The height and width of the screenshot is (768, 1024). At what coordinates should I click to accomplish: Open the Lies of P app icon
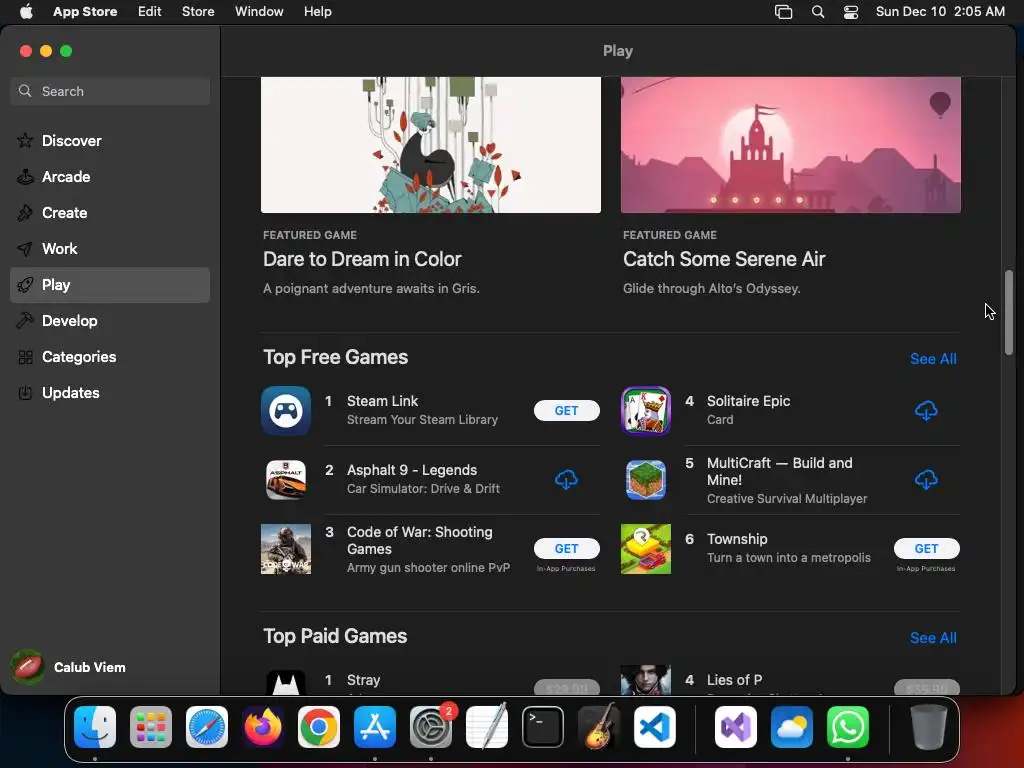646,680
